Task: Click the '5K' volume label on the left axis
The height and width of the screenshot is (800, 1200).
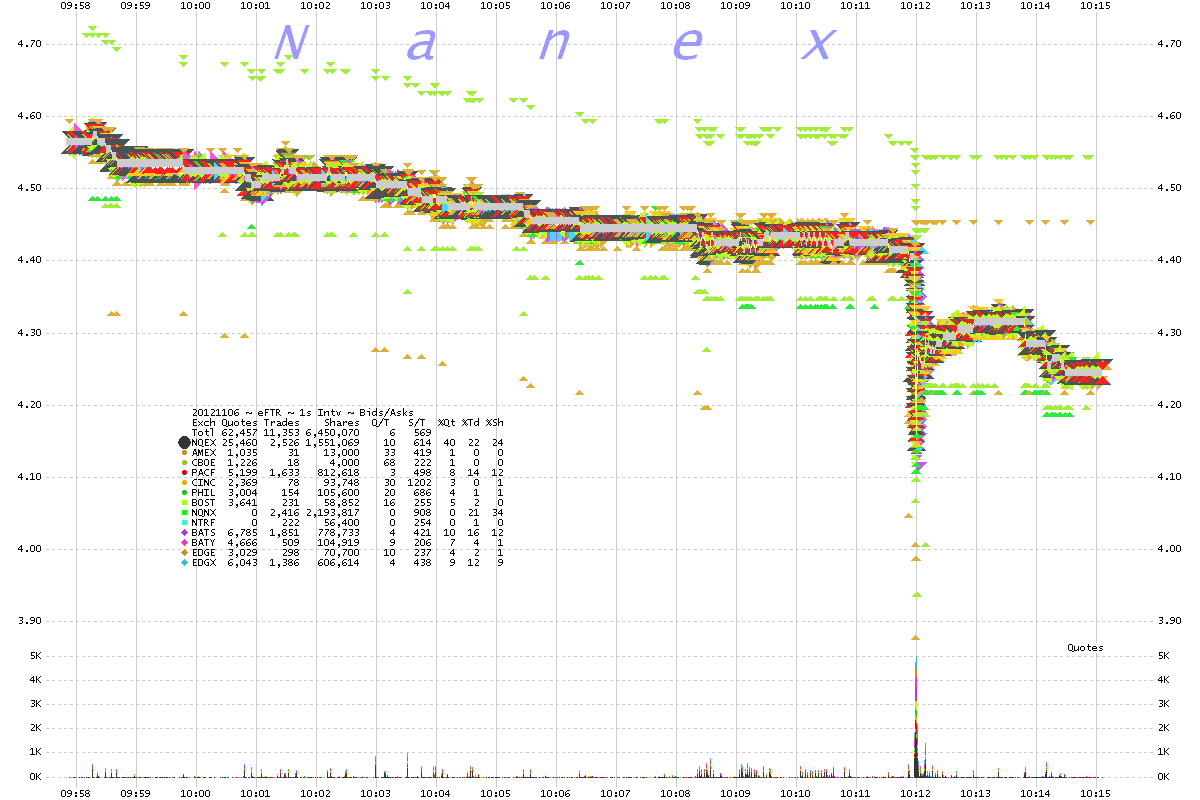Action: click(x=35, y=656)
